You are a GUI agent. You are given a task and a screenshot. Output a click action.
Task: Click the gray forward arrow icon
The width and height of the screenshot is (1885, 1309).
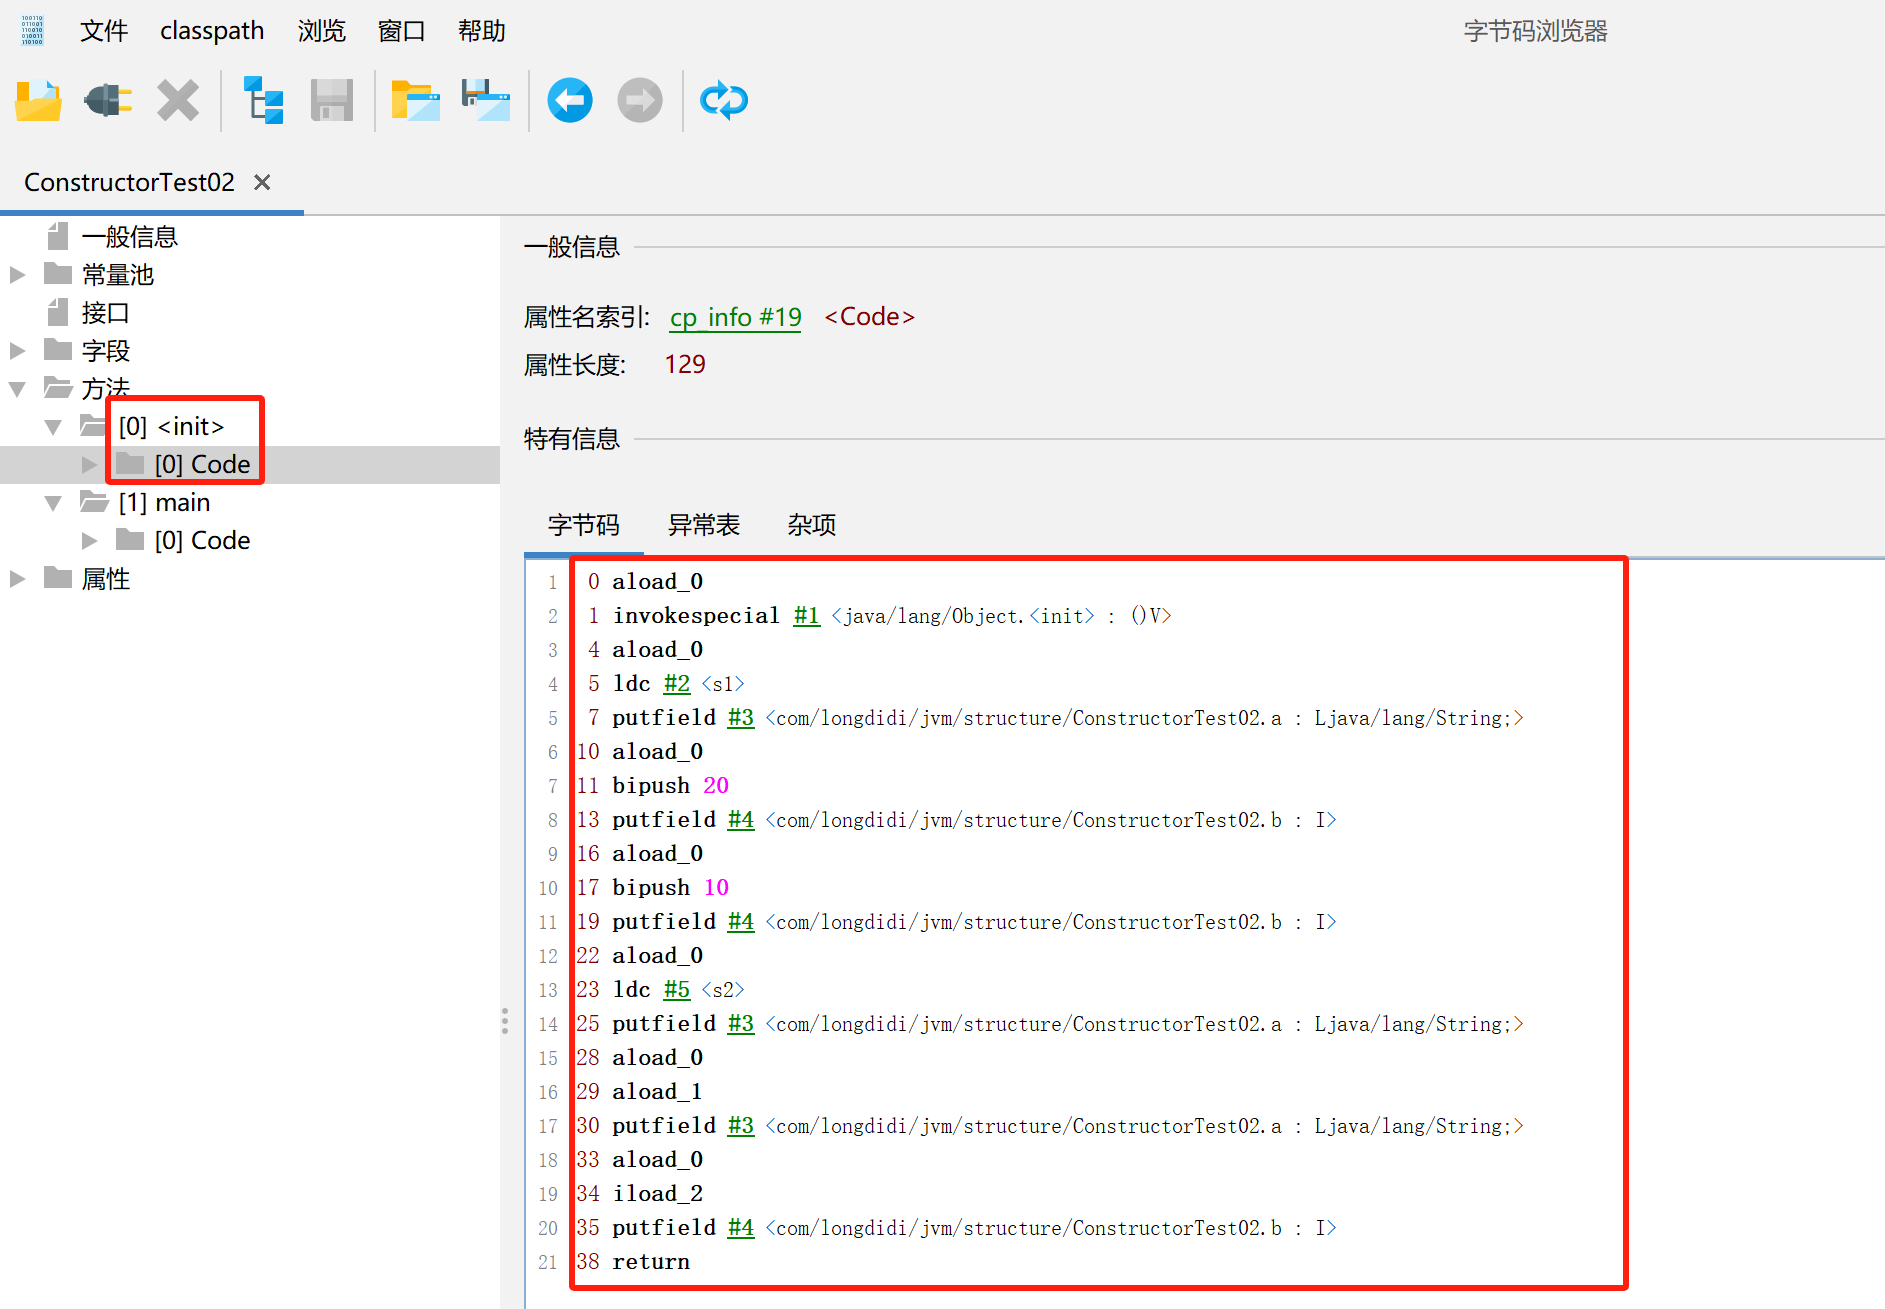point(640,101)
